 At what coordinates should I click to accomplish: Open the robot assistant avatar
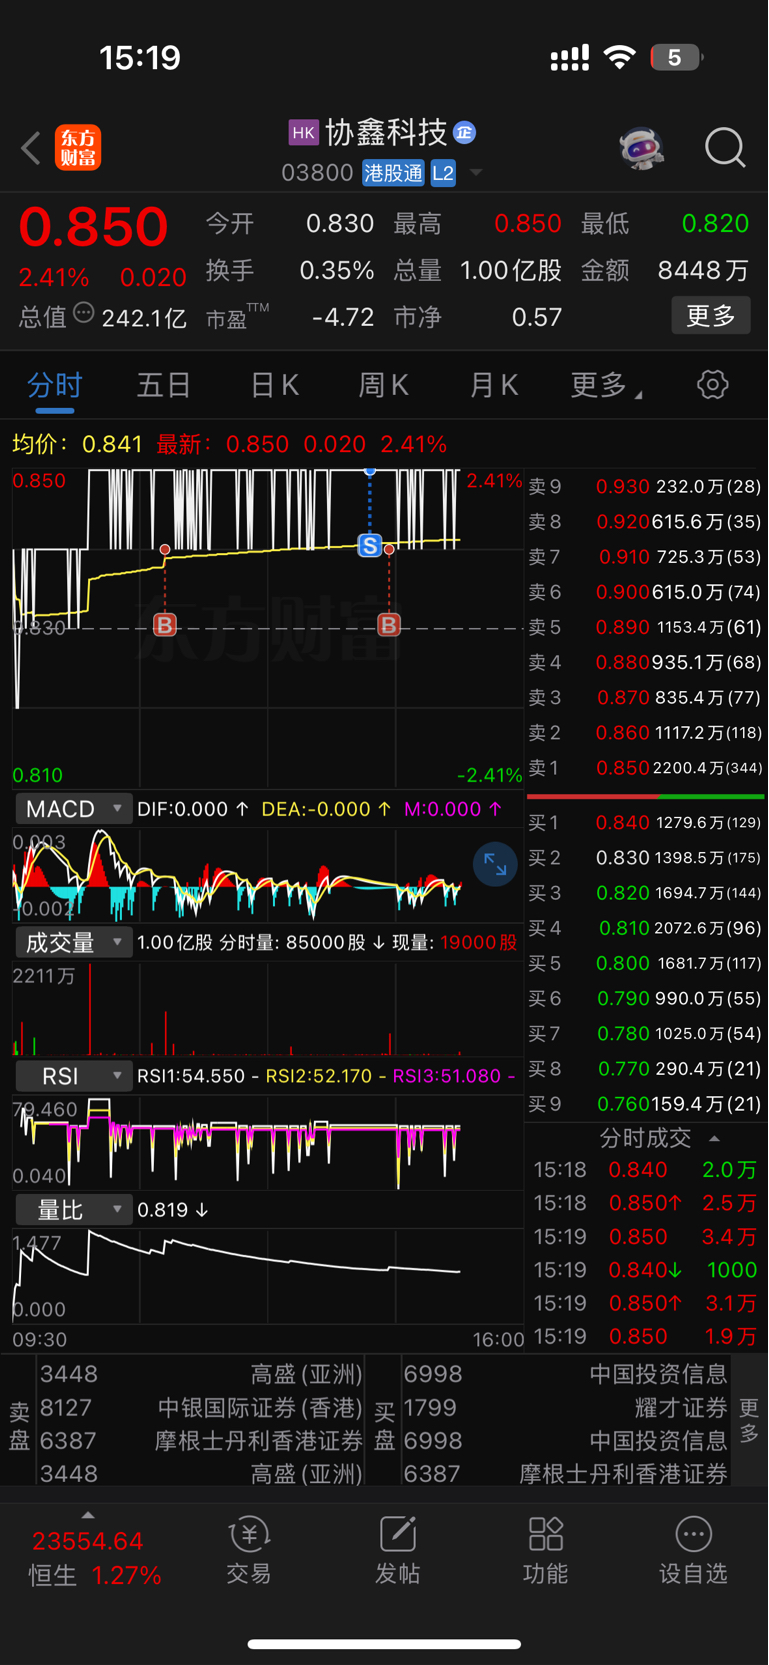(641, 148)
